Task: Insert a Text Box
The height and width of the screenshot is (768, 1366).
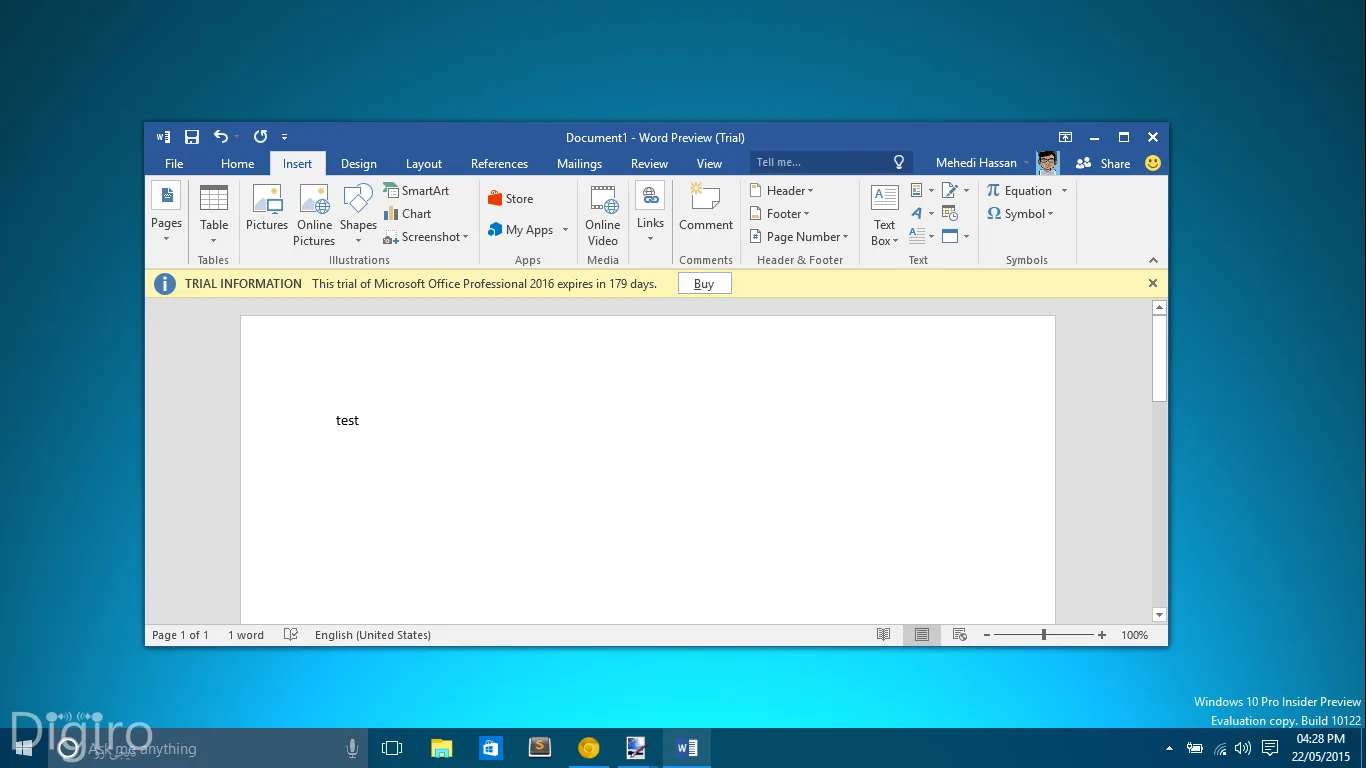Action: [x=884, y=215]
